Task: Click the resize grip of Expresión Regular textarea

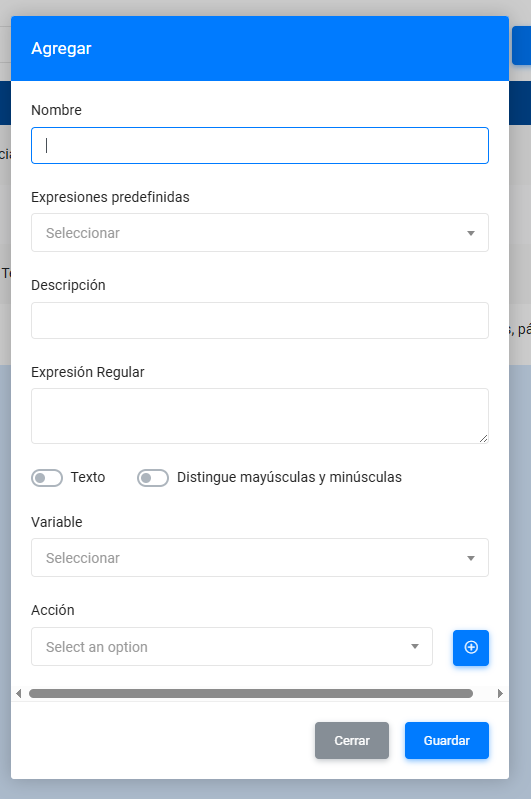Action: tap(483, 438)
